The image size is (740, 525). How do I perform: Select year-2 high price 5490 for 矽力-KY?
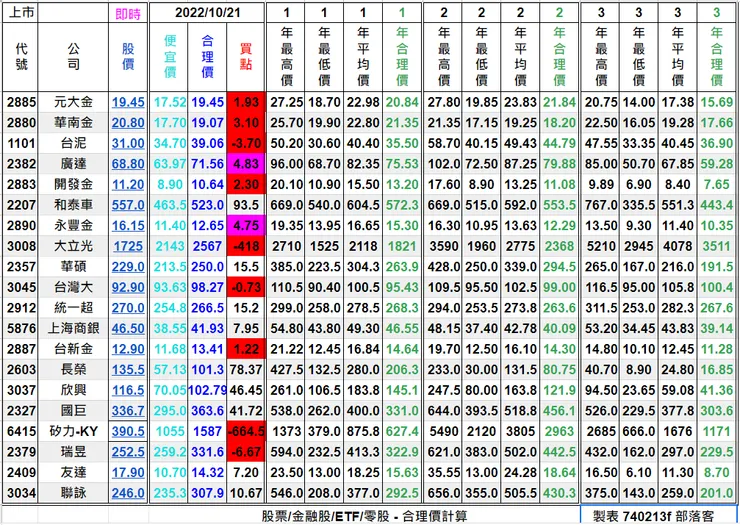[444, 432]
